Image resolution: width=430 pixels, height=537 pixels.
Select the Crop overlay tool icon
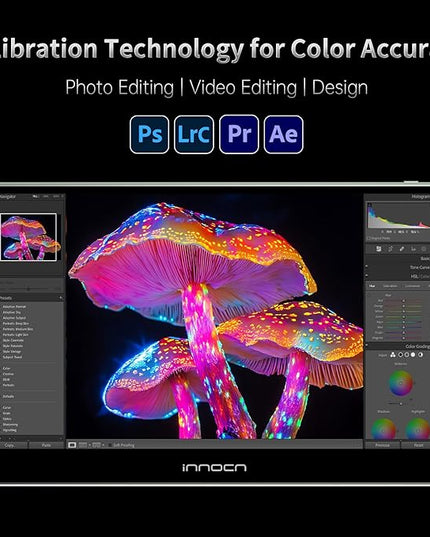391,249
